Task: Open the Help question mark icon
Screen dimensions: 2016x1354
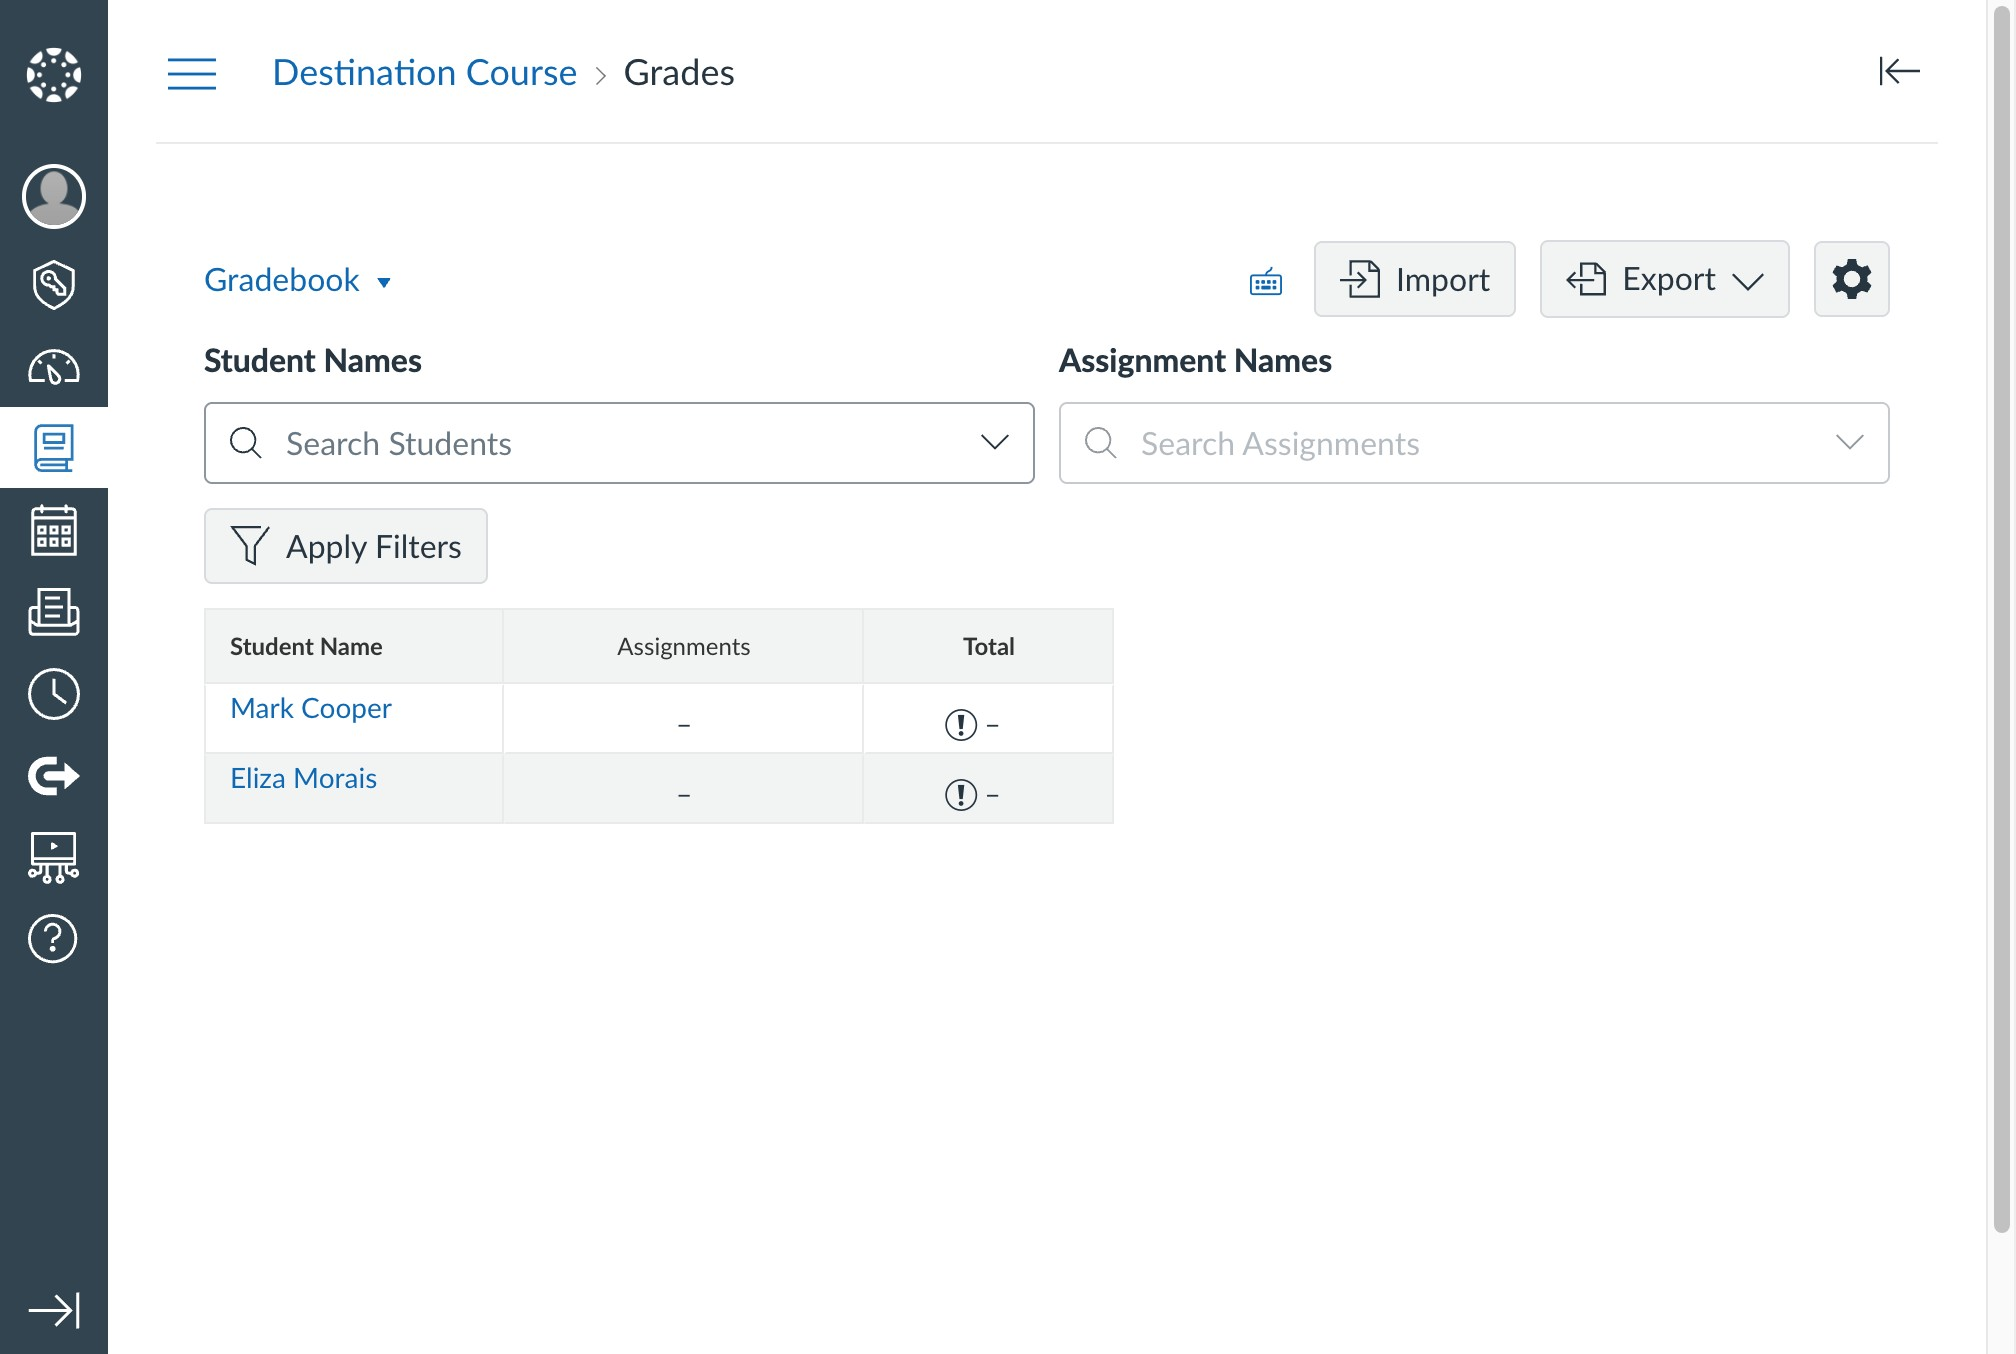Action: tap(54, 938)
